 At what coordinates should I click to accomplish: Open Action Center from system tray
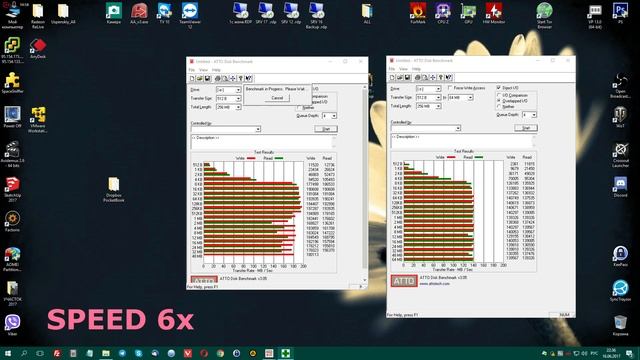click(630, 353)
